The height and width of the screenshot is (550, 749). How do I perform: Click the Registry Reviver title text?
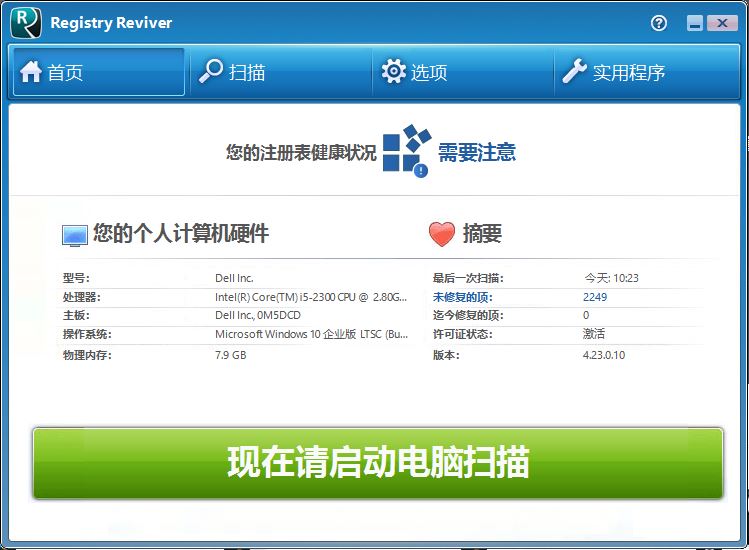pos(111,23)
